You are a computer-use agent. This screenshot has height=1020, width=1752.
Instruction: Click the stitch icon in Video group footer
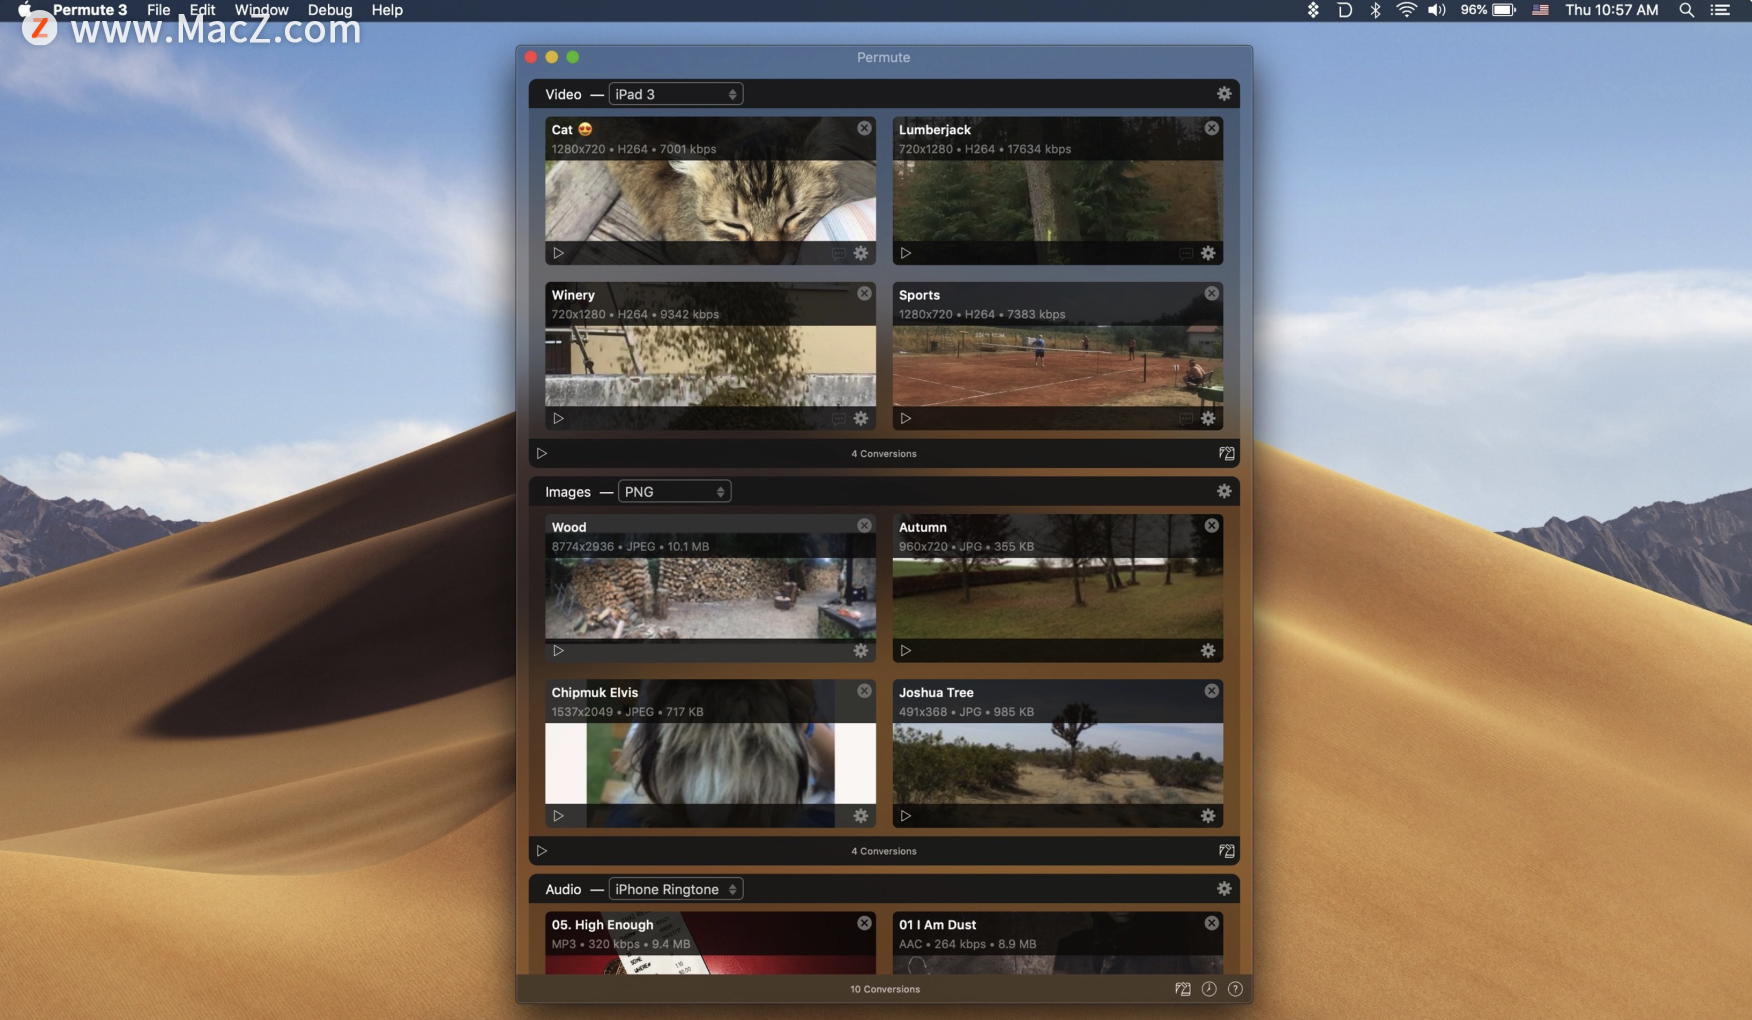pos(1226,453)
